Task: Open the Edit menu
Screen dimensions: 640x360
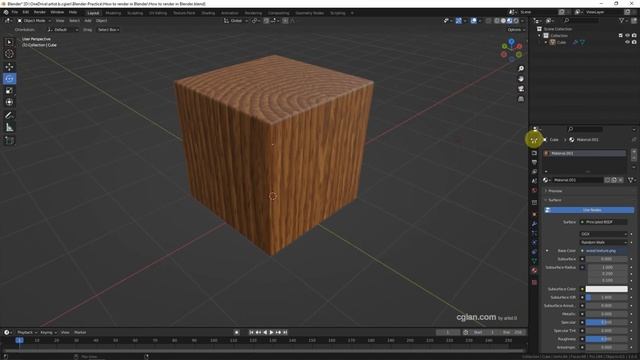Action: point(26,12)
